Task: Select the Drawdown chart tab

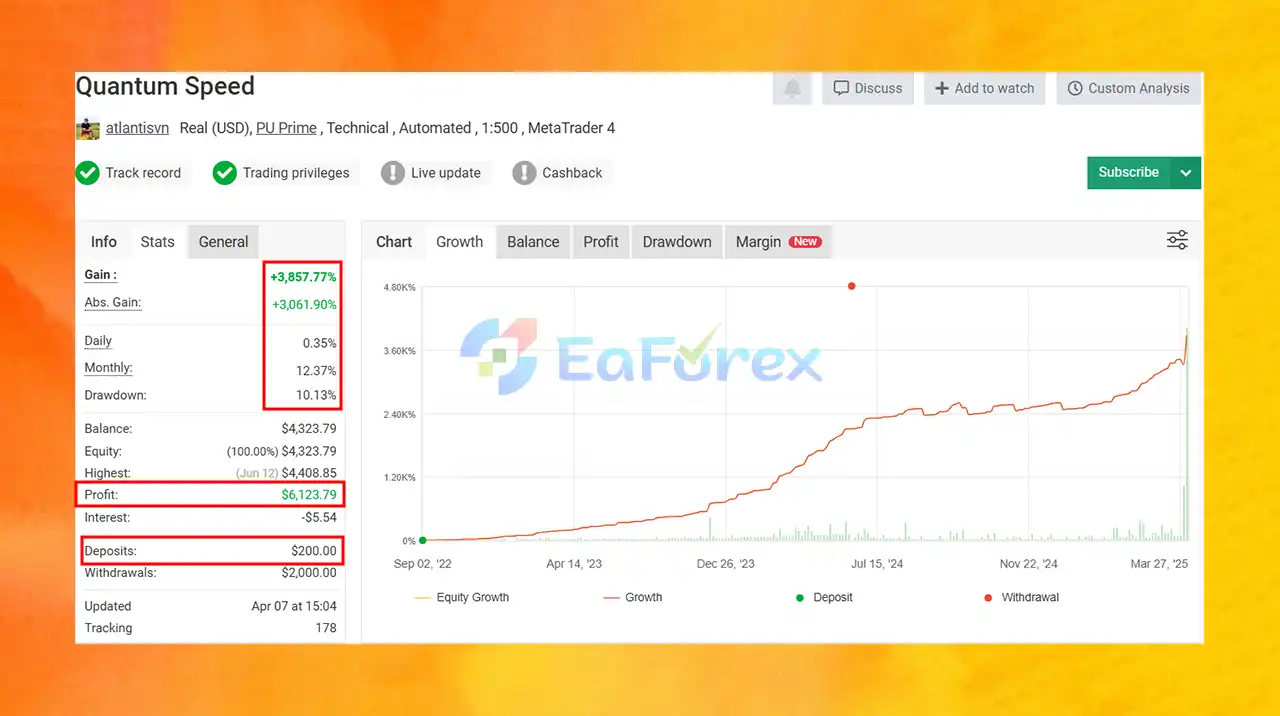Action: pyautogui.click(x=677, y=242)
